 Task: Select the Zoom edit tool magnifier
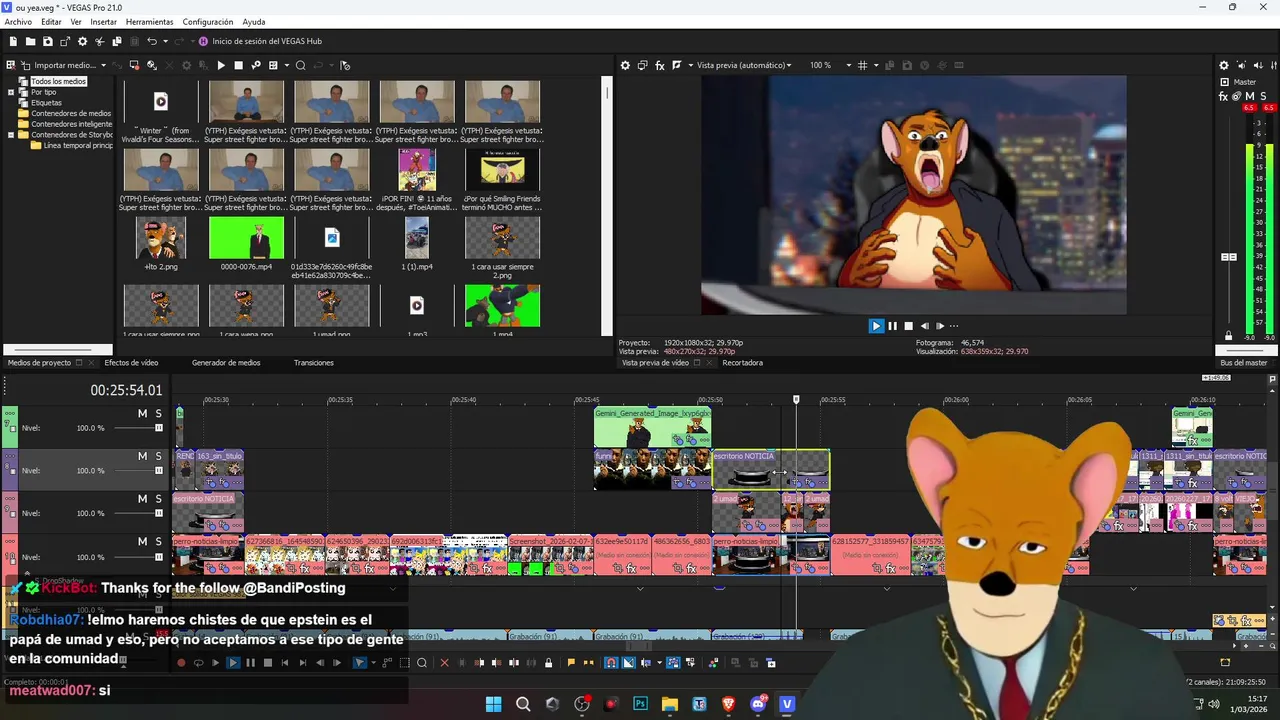[x=422, y=662]
